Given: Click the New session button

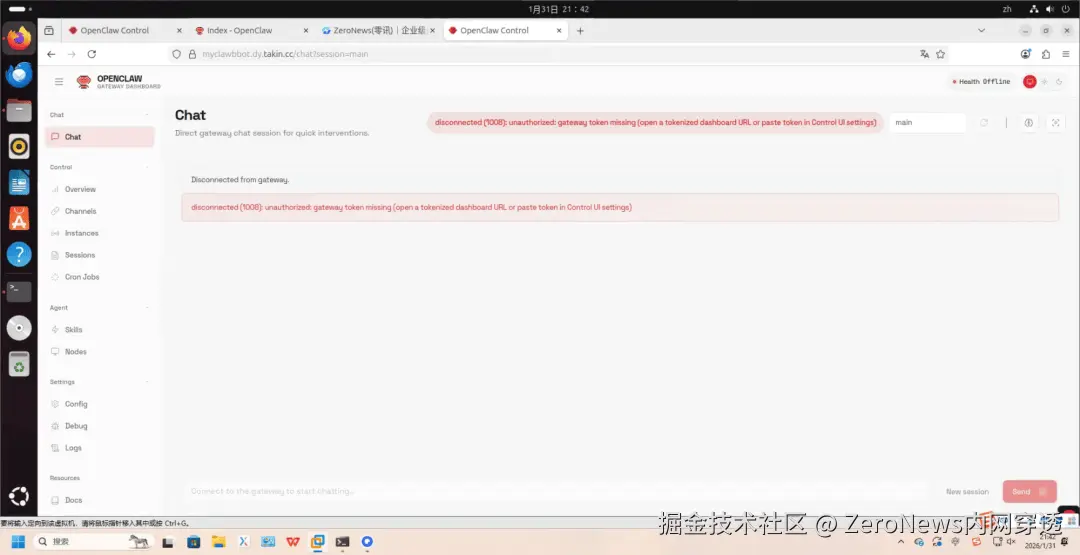Looking at the screenshot, I should pyautogui.click(x=967, y=492).
